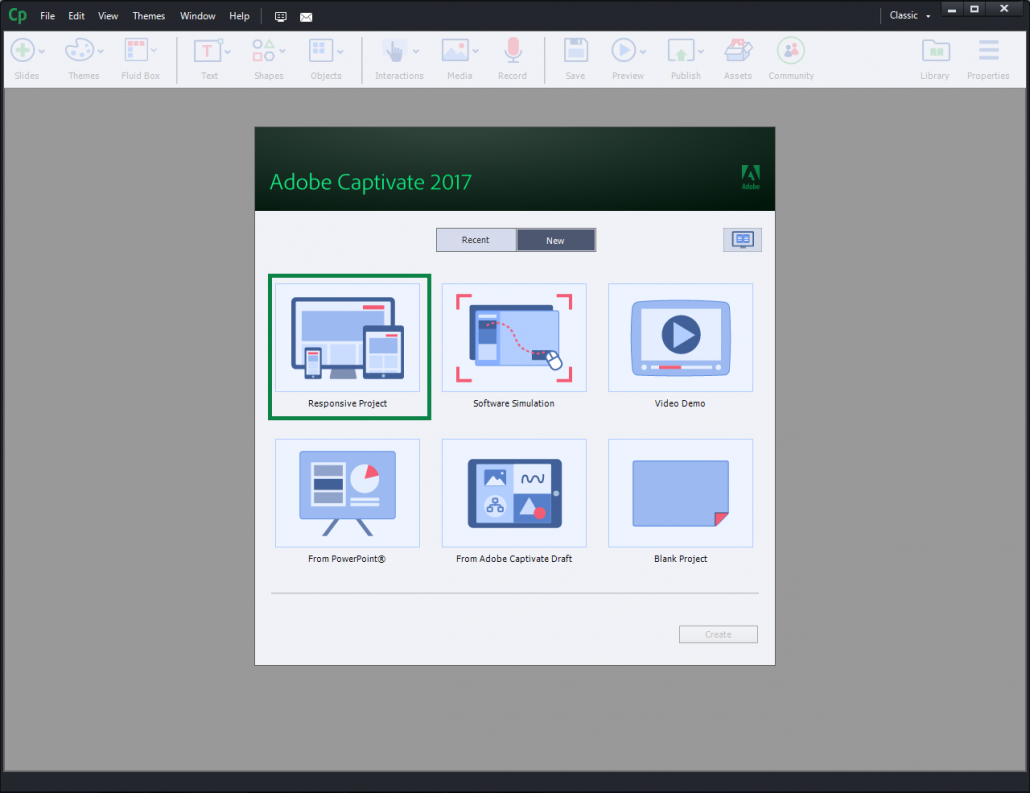The image size is (1030, 793).
Task: Open the Themes palette icon
Action: 79,51
